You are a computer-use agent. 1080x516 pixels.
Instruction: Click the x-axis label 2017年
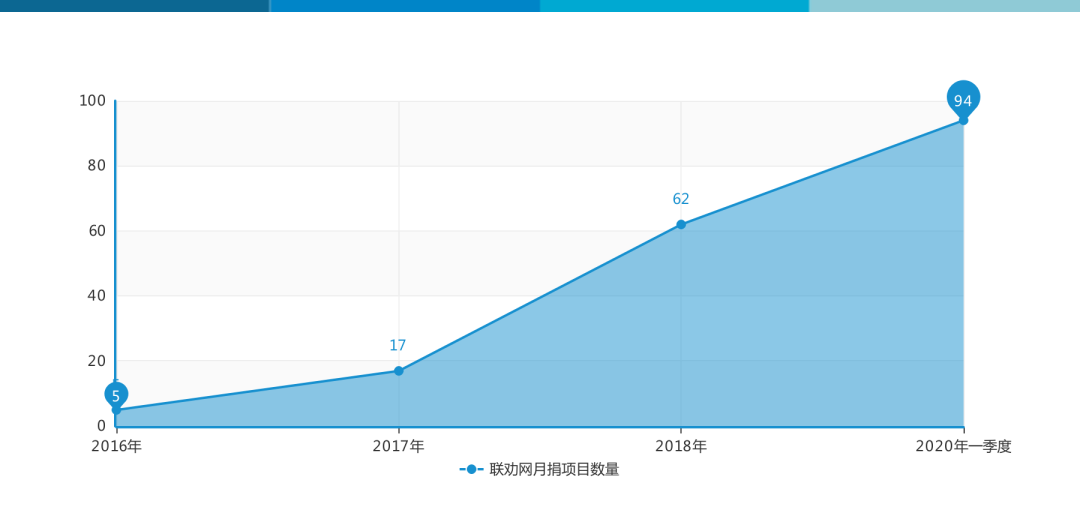coord(398,446)
